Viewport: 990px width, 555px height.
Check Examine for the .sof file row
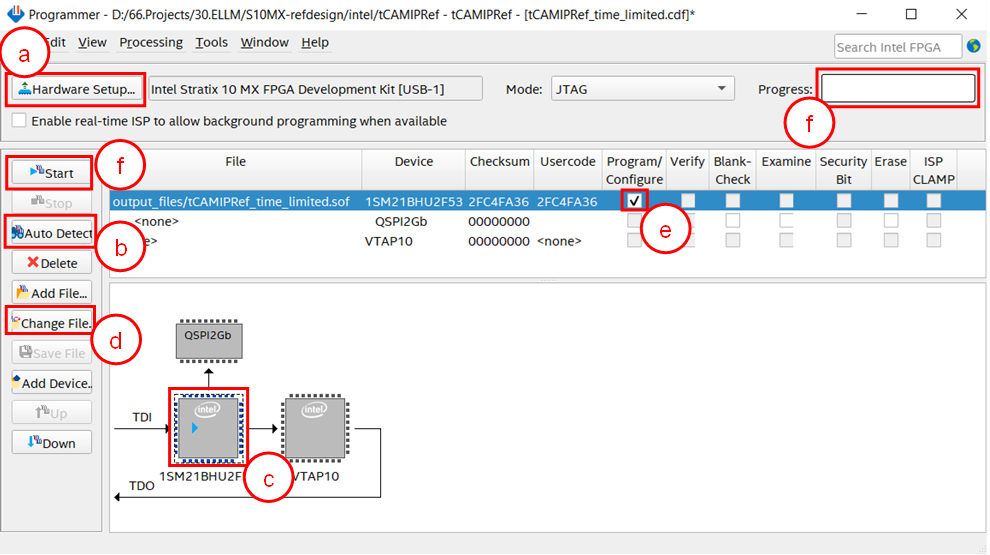click(786, 201)
